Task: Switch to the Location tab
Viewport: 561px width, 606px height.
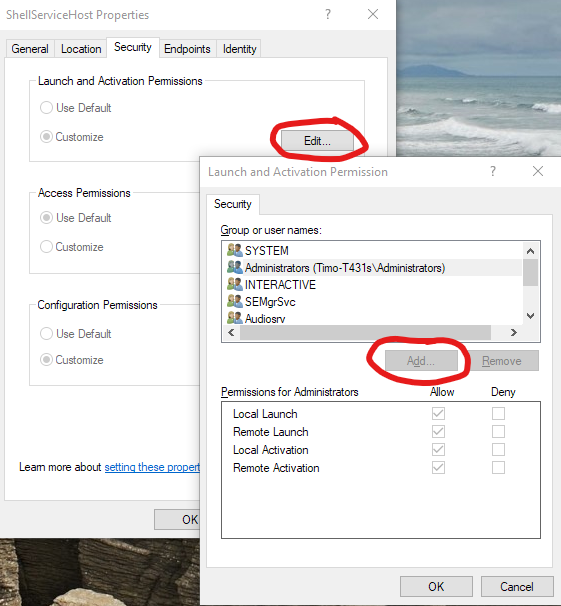Action: (81, 49)
